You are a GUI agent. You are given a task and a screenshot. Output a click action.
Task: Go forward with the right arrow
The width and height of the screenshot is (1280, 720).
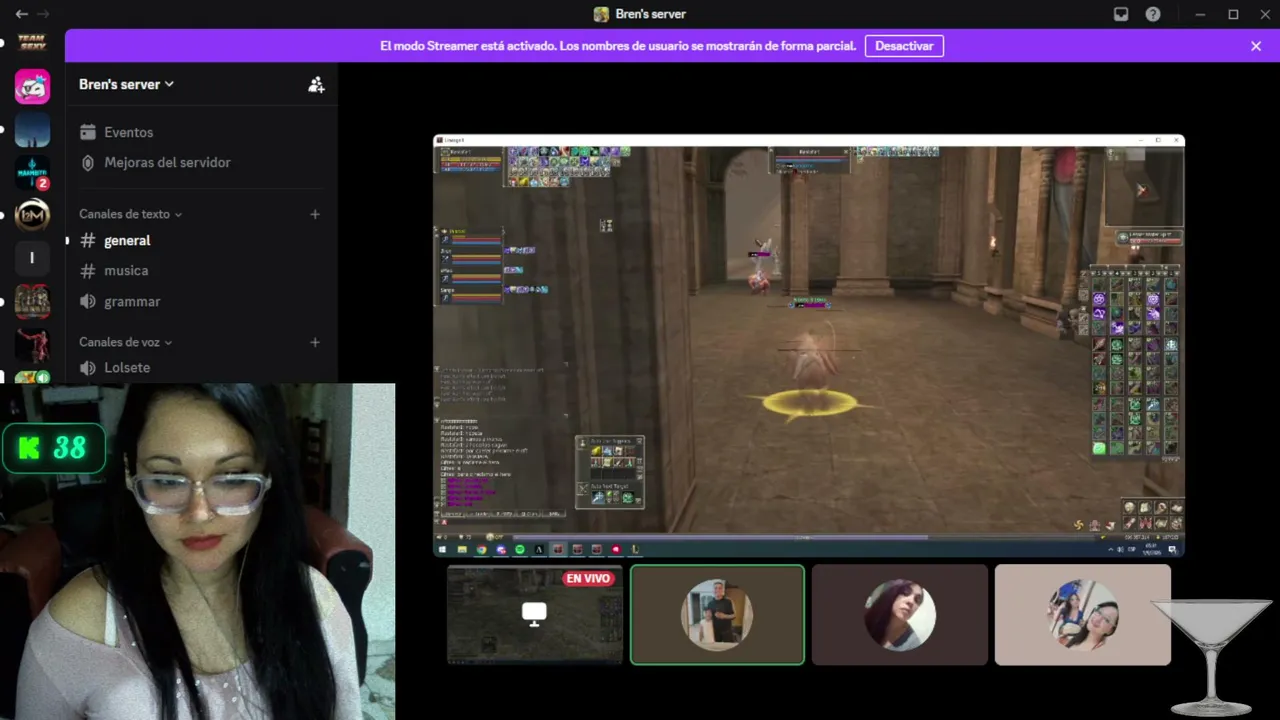click(x=43, y=14)
